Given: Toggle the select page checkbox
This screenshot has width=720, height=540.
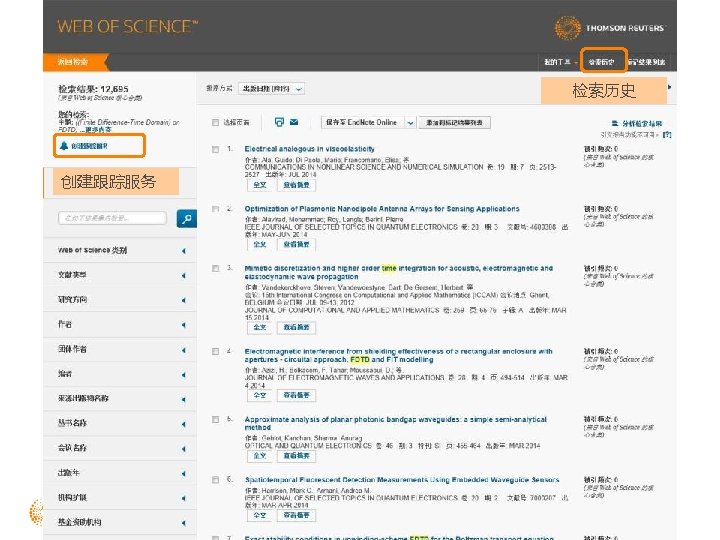Looking at the screenshot, I should pyautogui.click(x=215, y=123).
